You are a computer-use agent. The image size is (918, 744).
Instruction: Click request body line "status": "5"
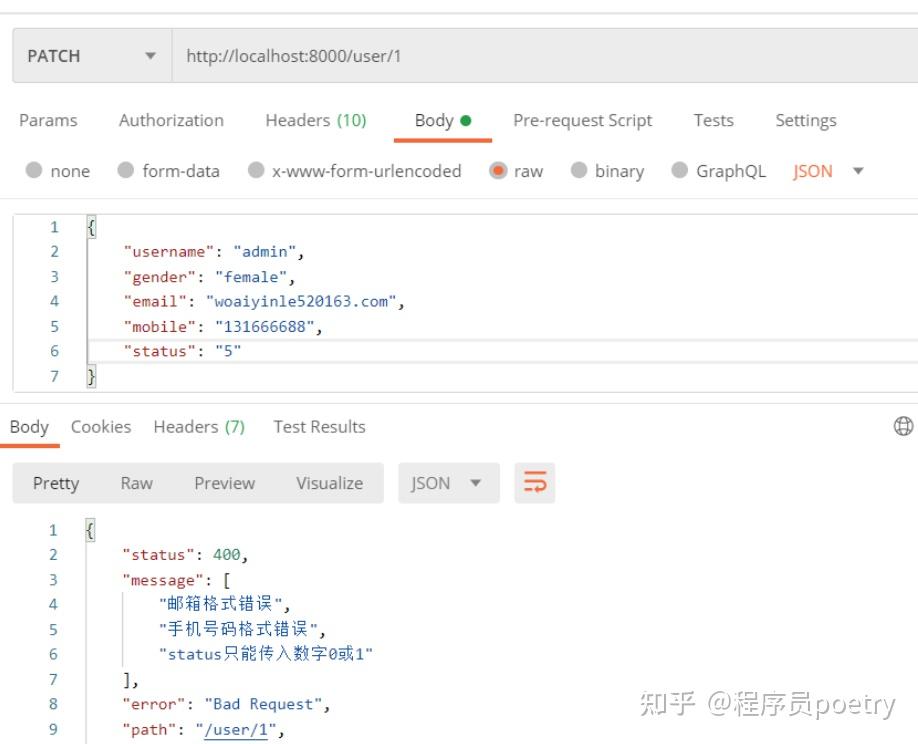[x=182, y=351]
